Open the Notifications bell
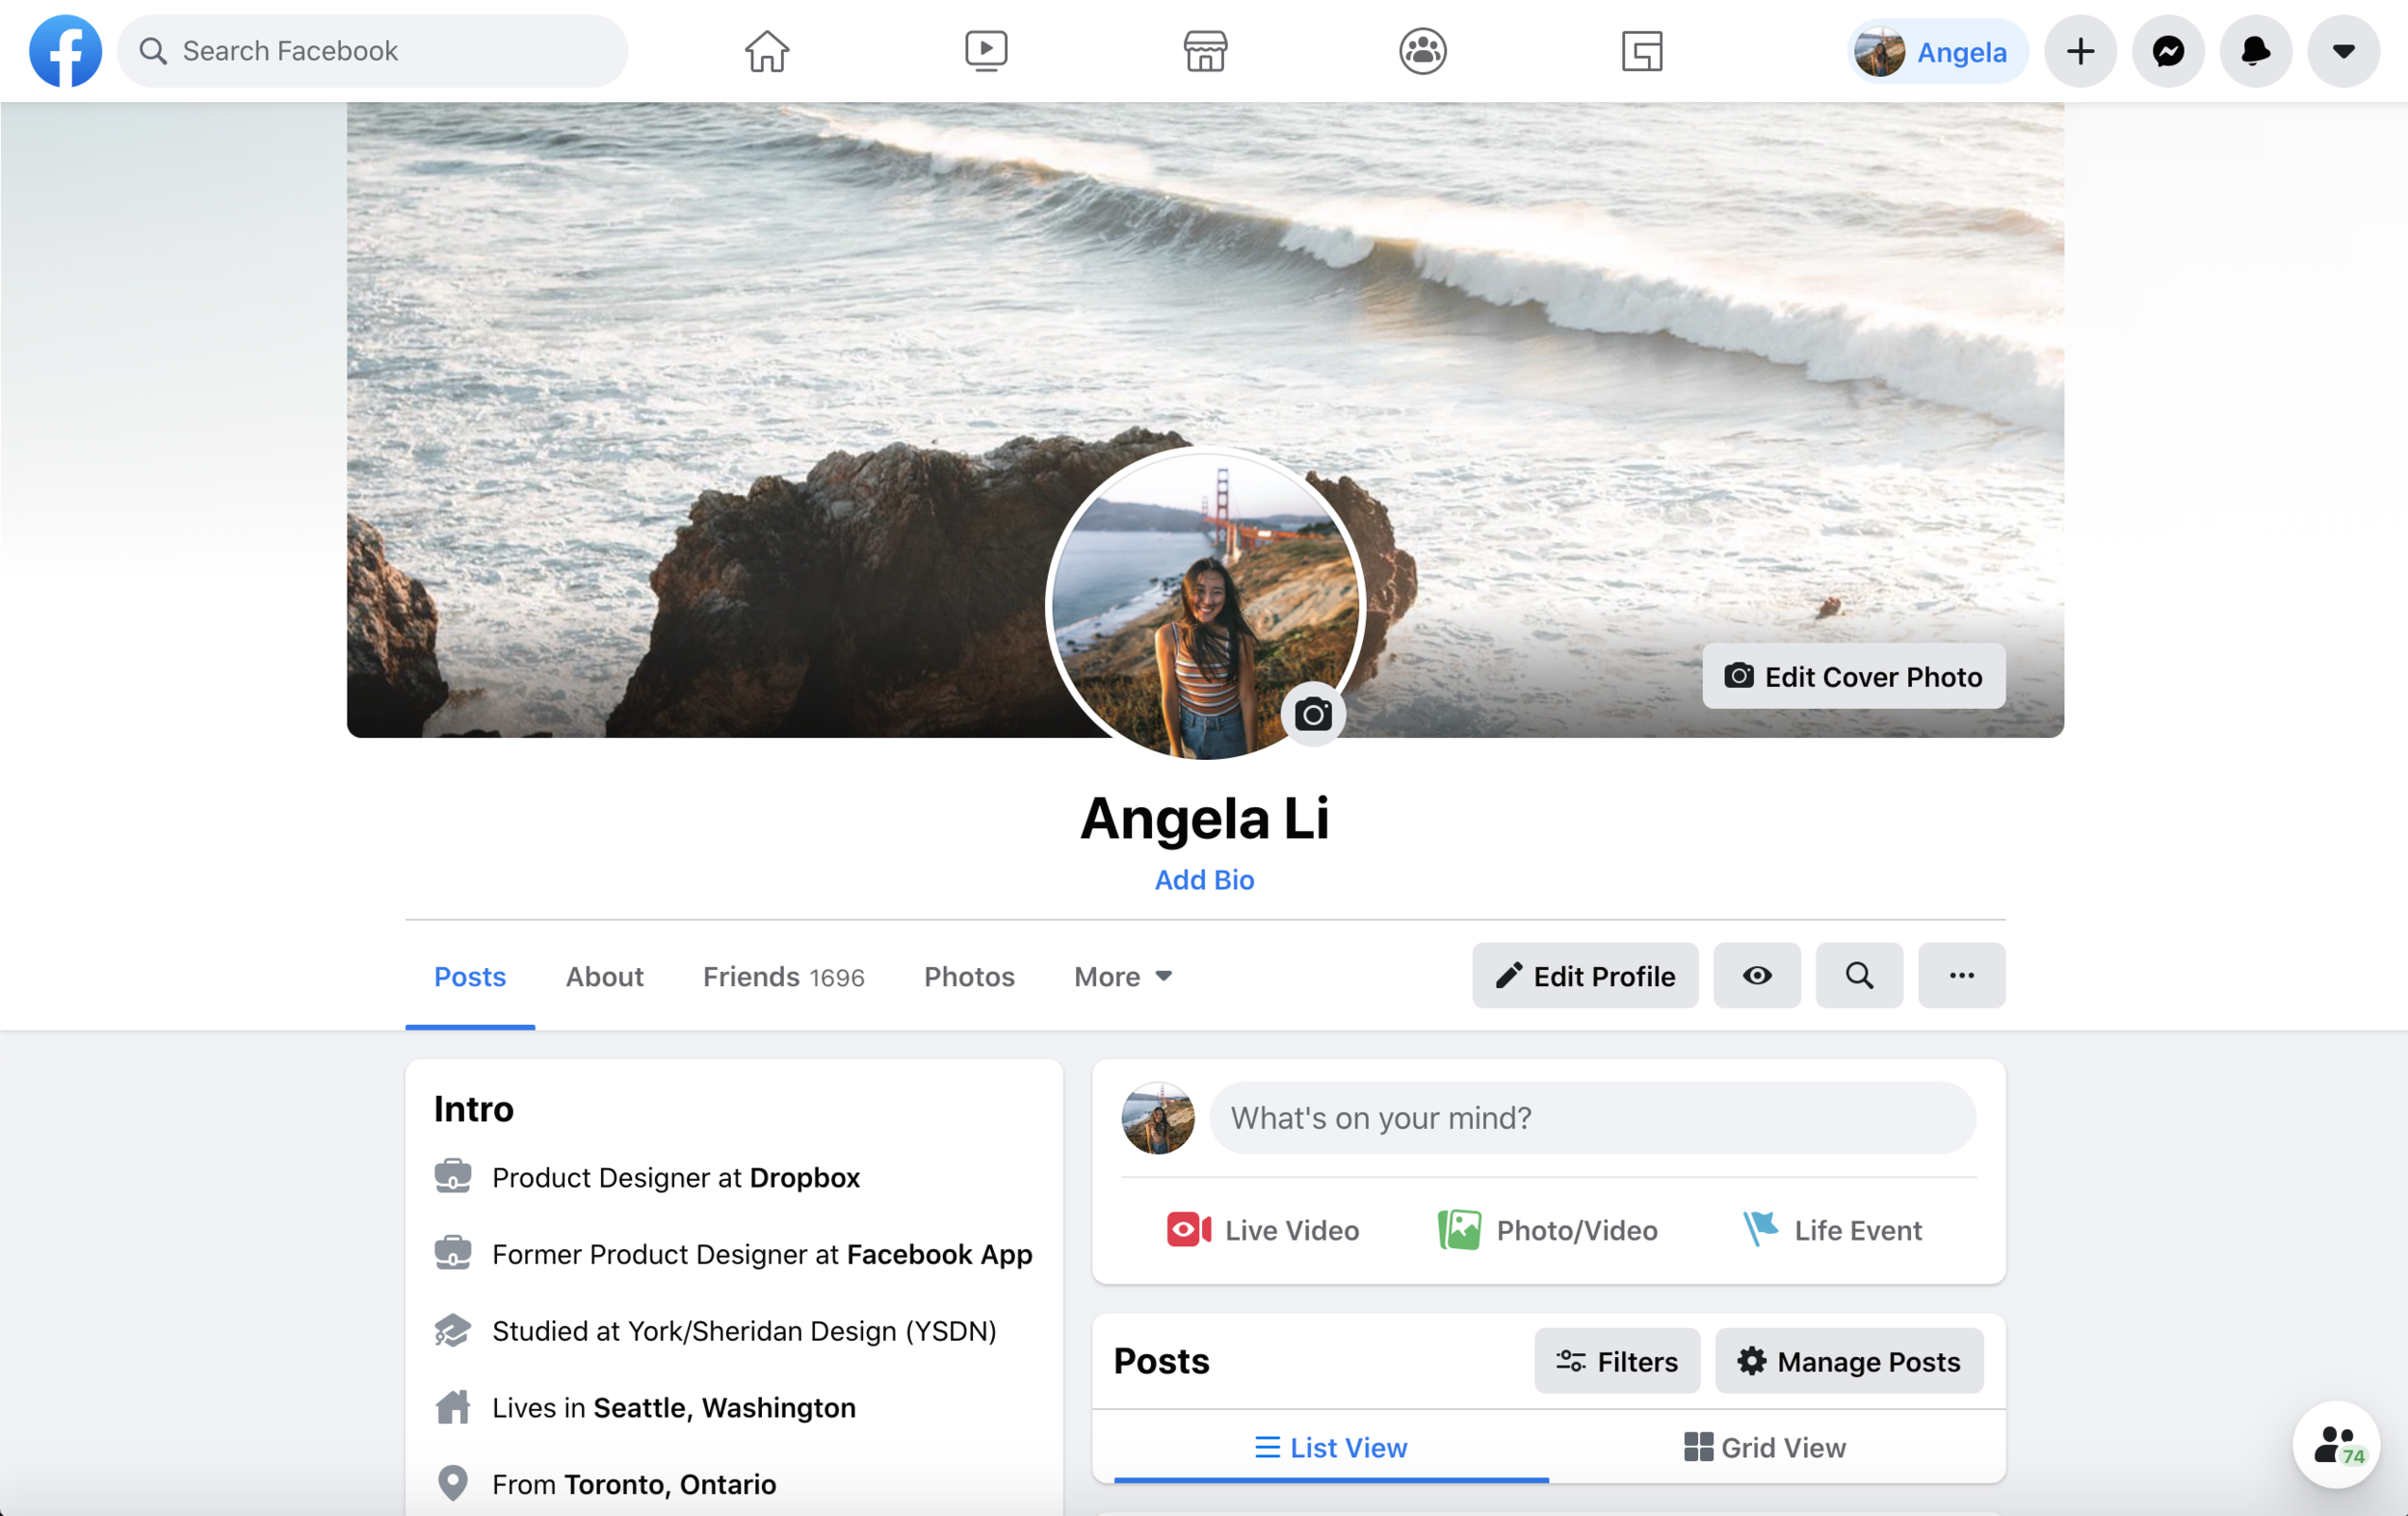Screen dimensions: 2408x1516 2255,51
